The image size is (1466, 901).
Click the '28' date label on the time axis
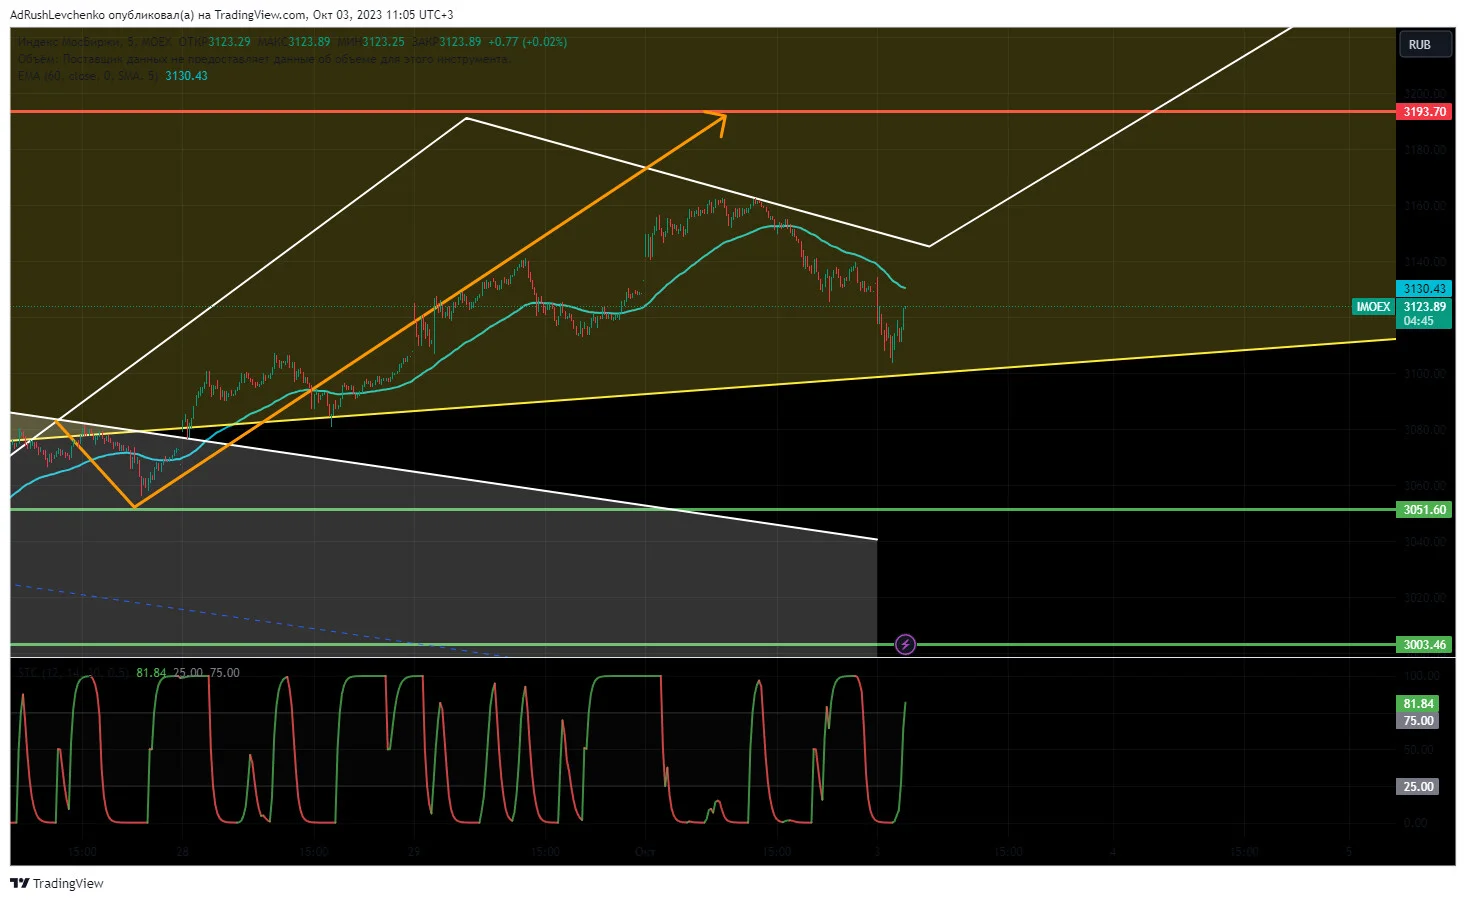point(182,852)
